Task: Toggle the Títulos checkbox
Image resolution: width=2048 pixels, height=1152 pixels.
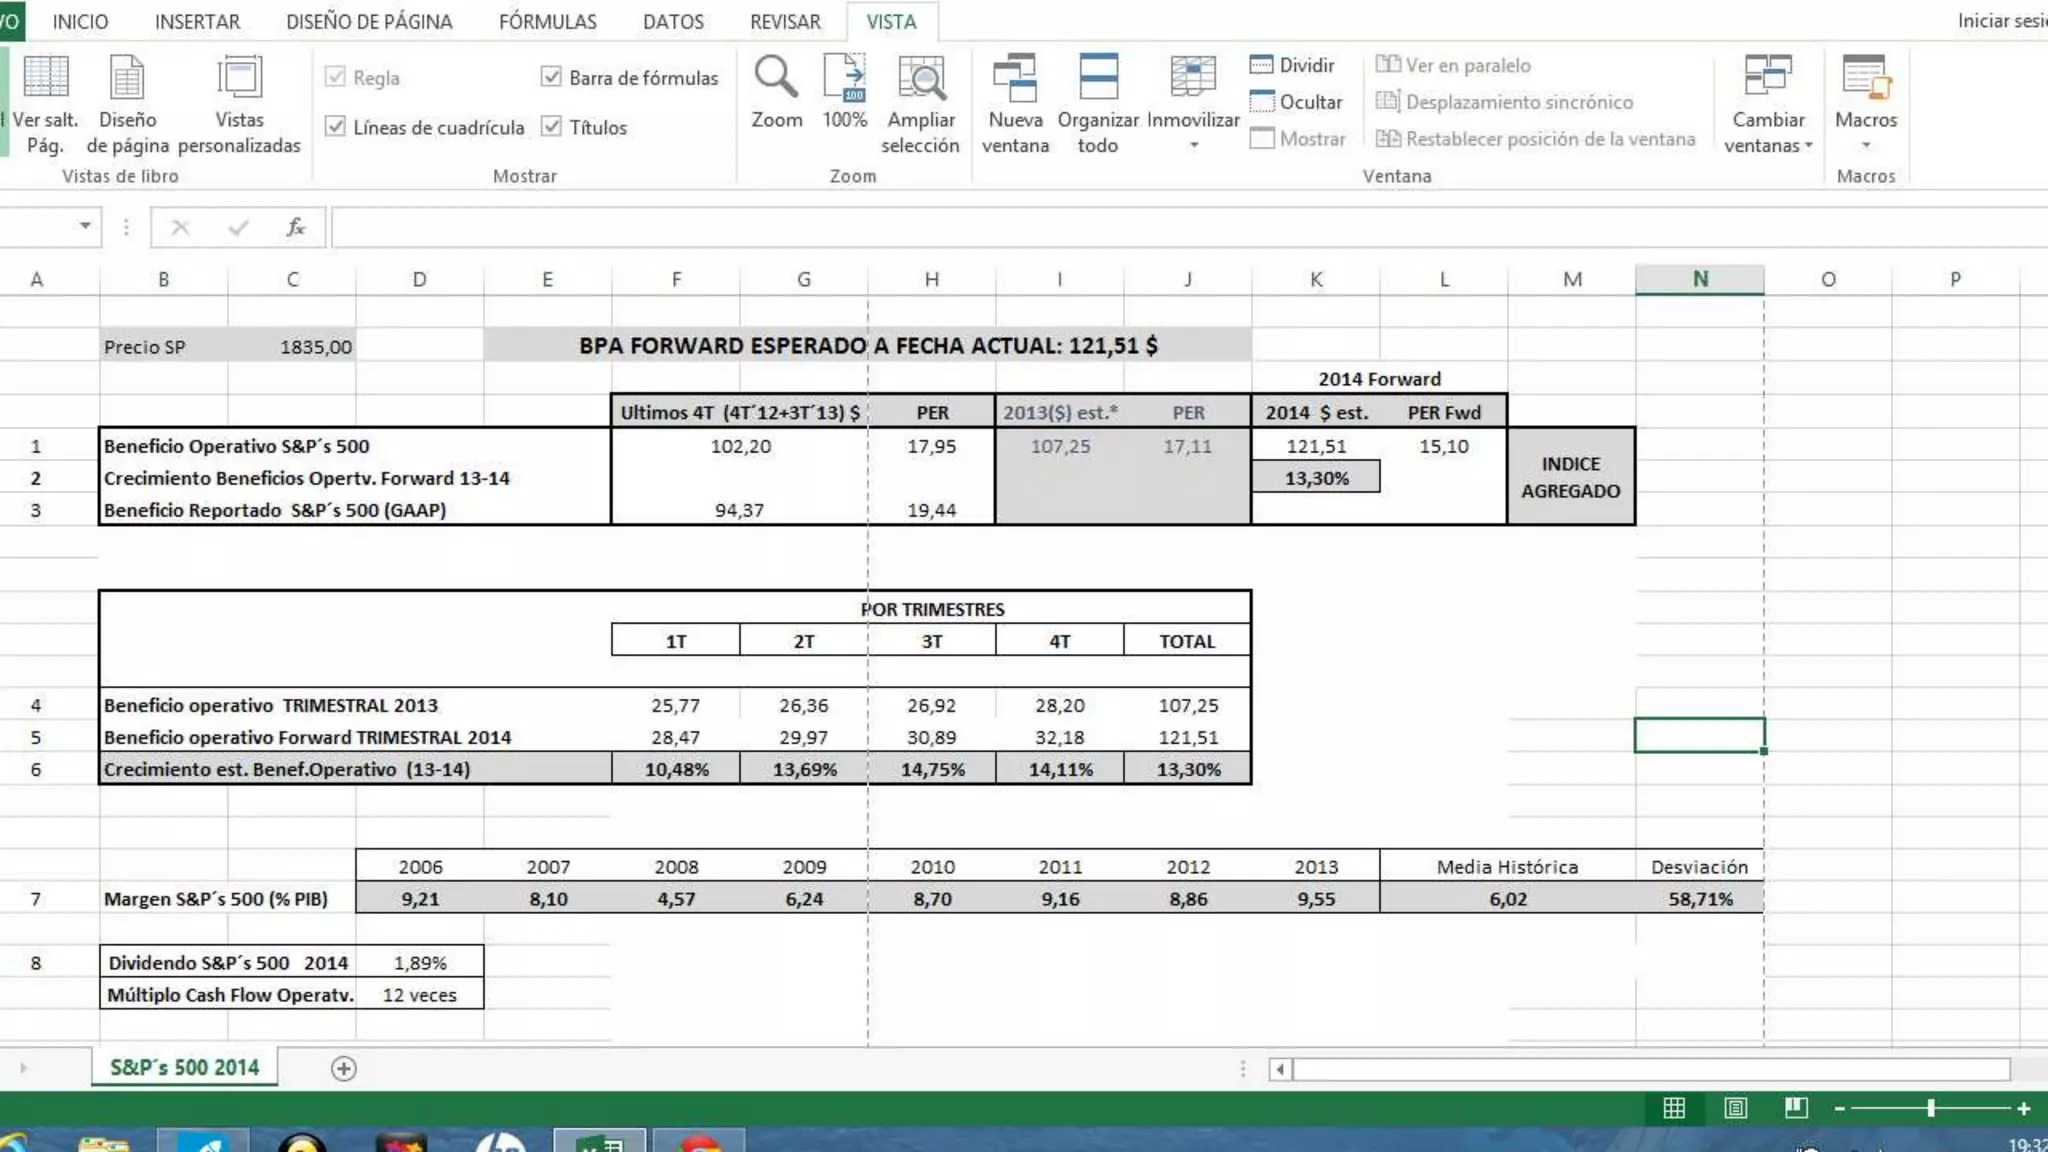Action: pos(551,127)
